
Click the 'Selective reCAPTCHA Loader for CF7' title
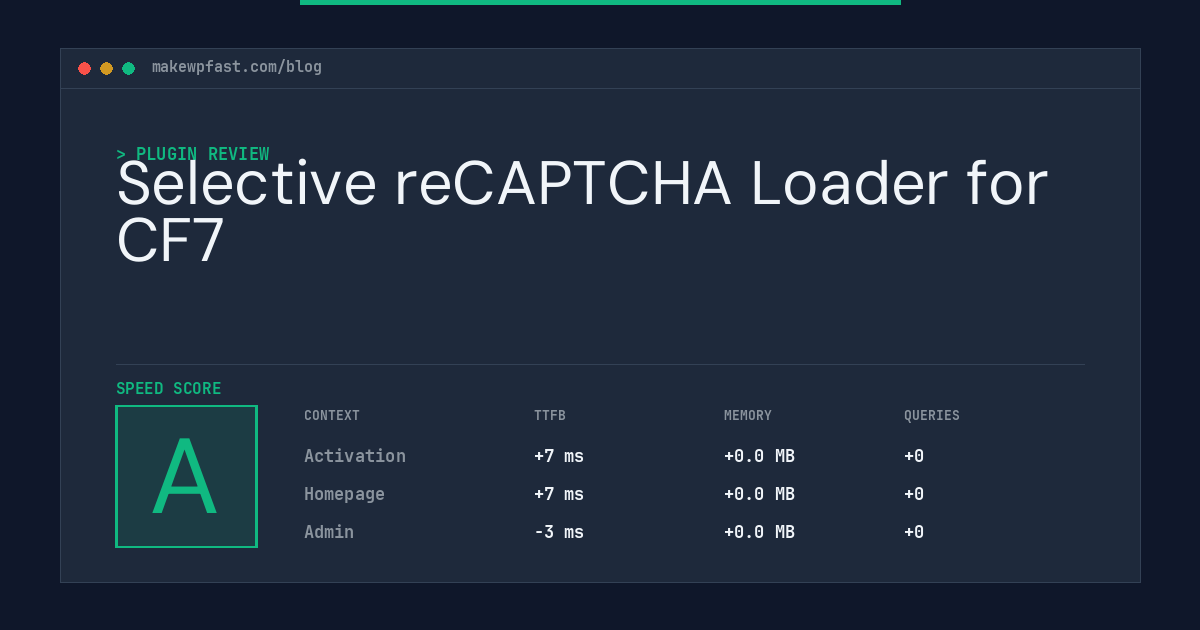click(x=582, y=212)
